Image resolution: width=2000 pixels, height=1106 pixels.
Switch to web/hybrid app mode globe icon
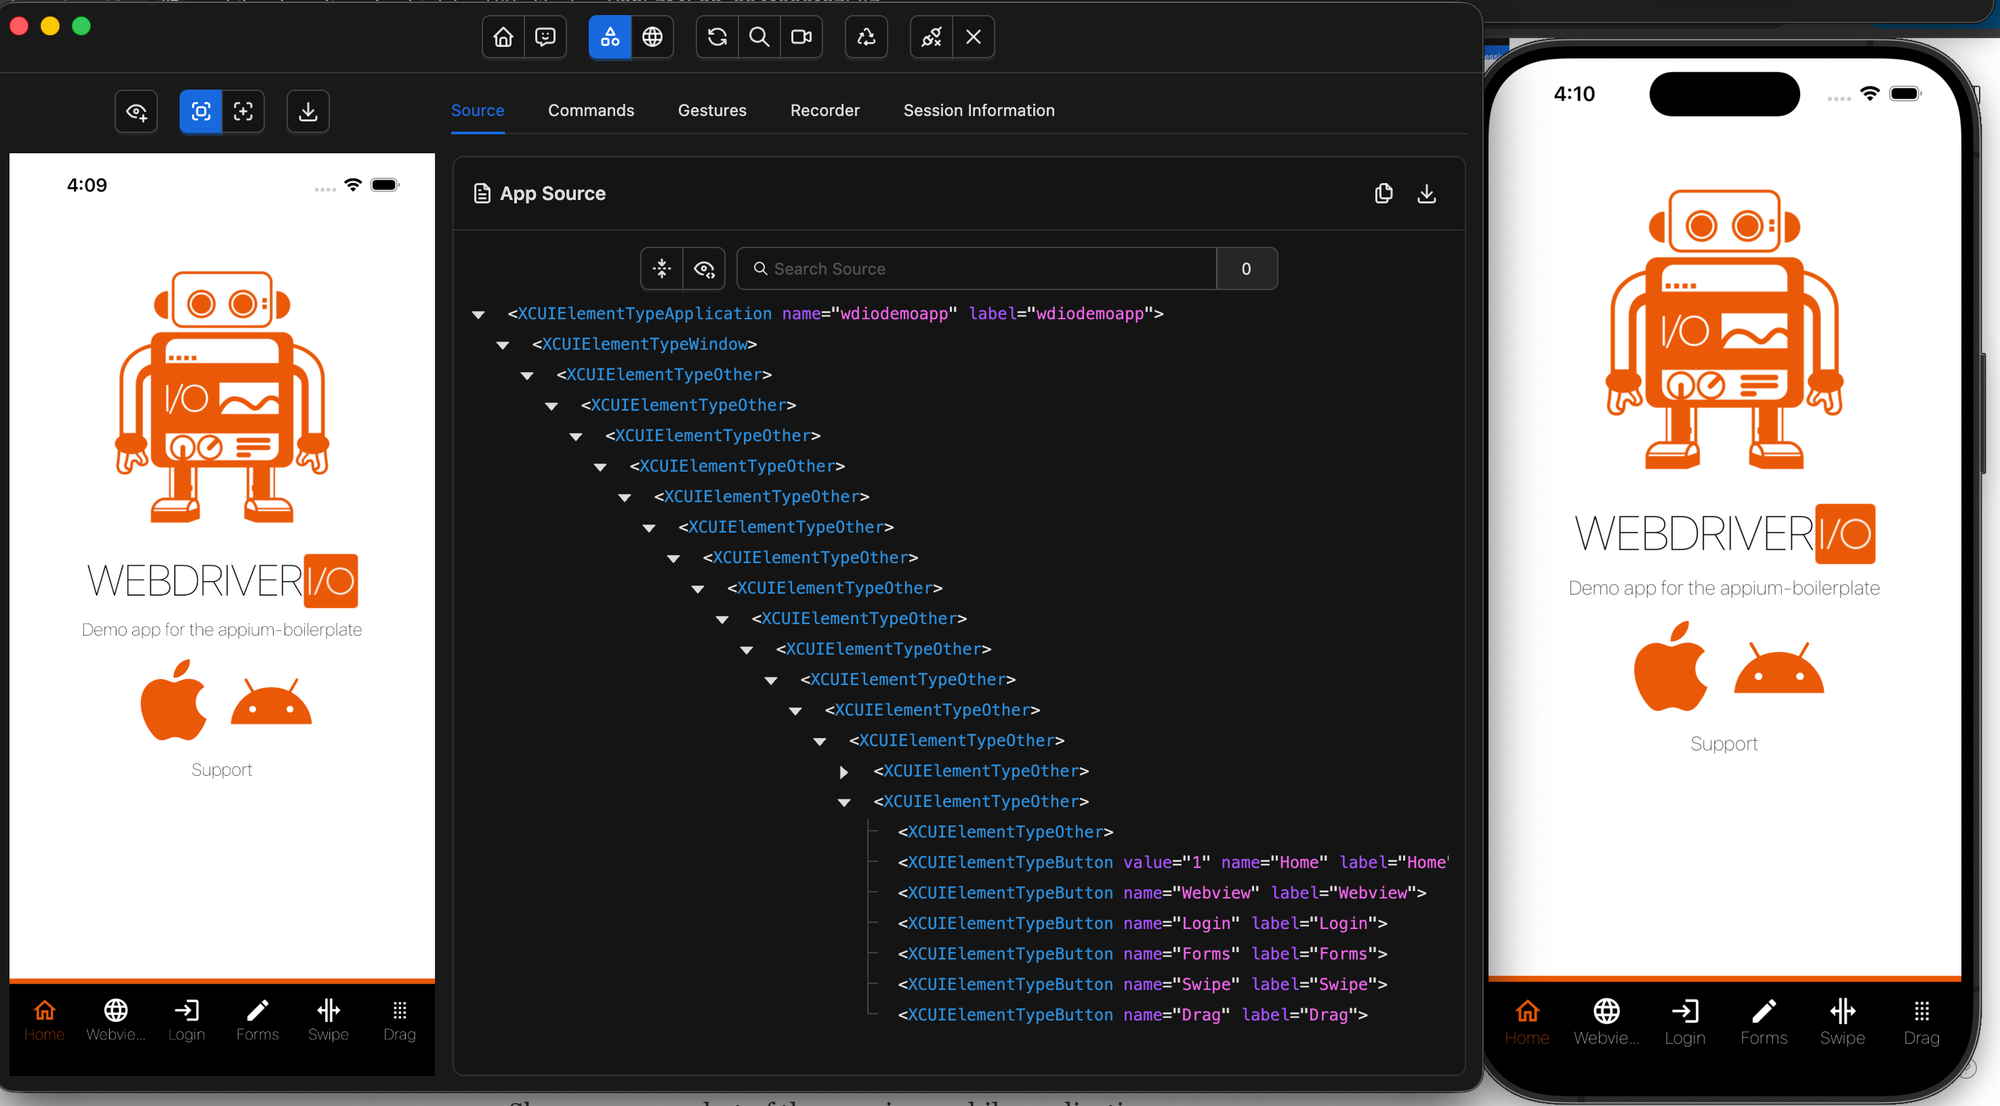(652, 37)
